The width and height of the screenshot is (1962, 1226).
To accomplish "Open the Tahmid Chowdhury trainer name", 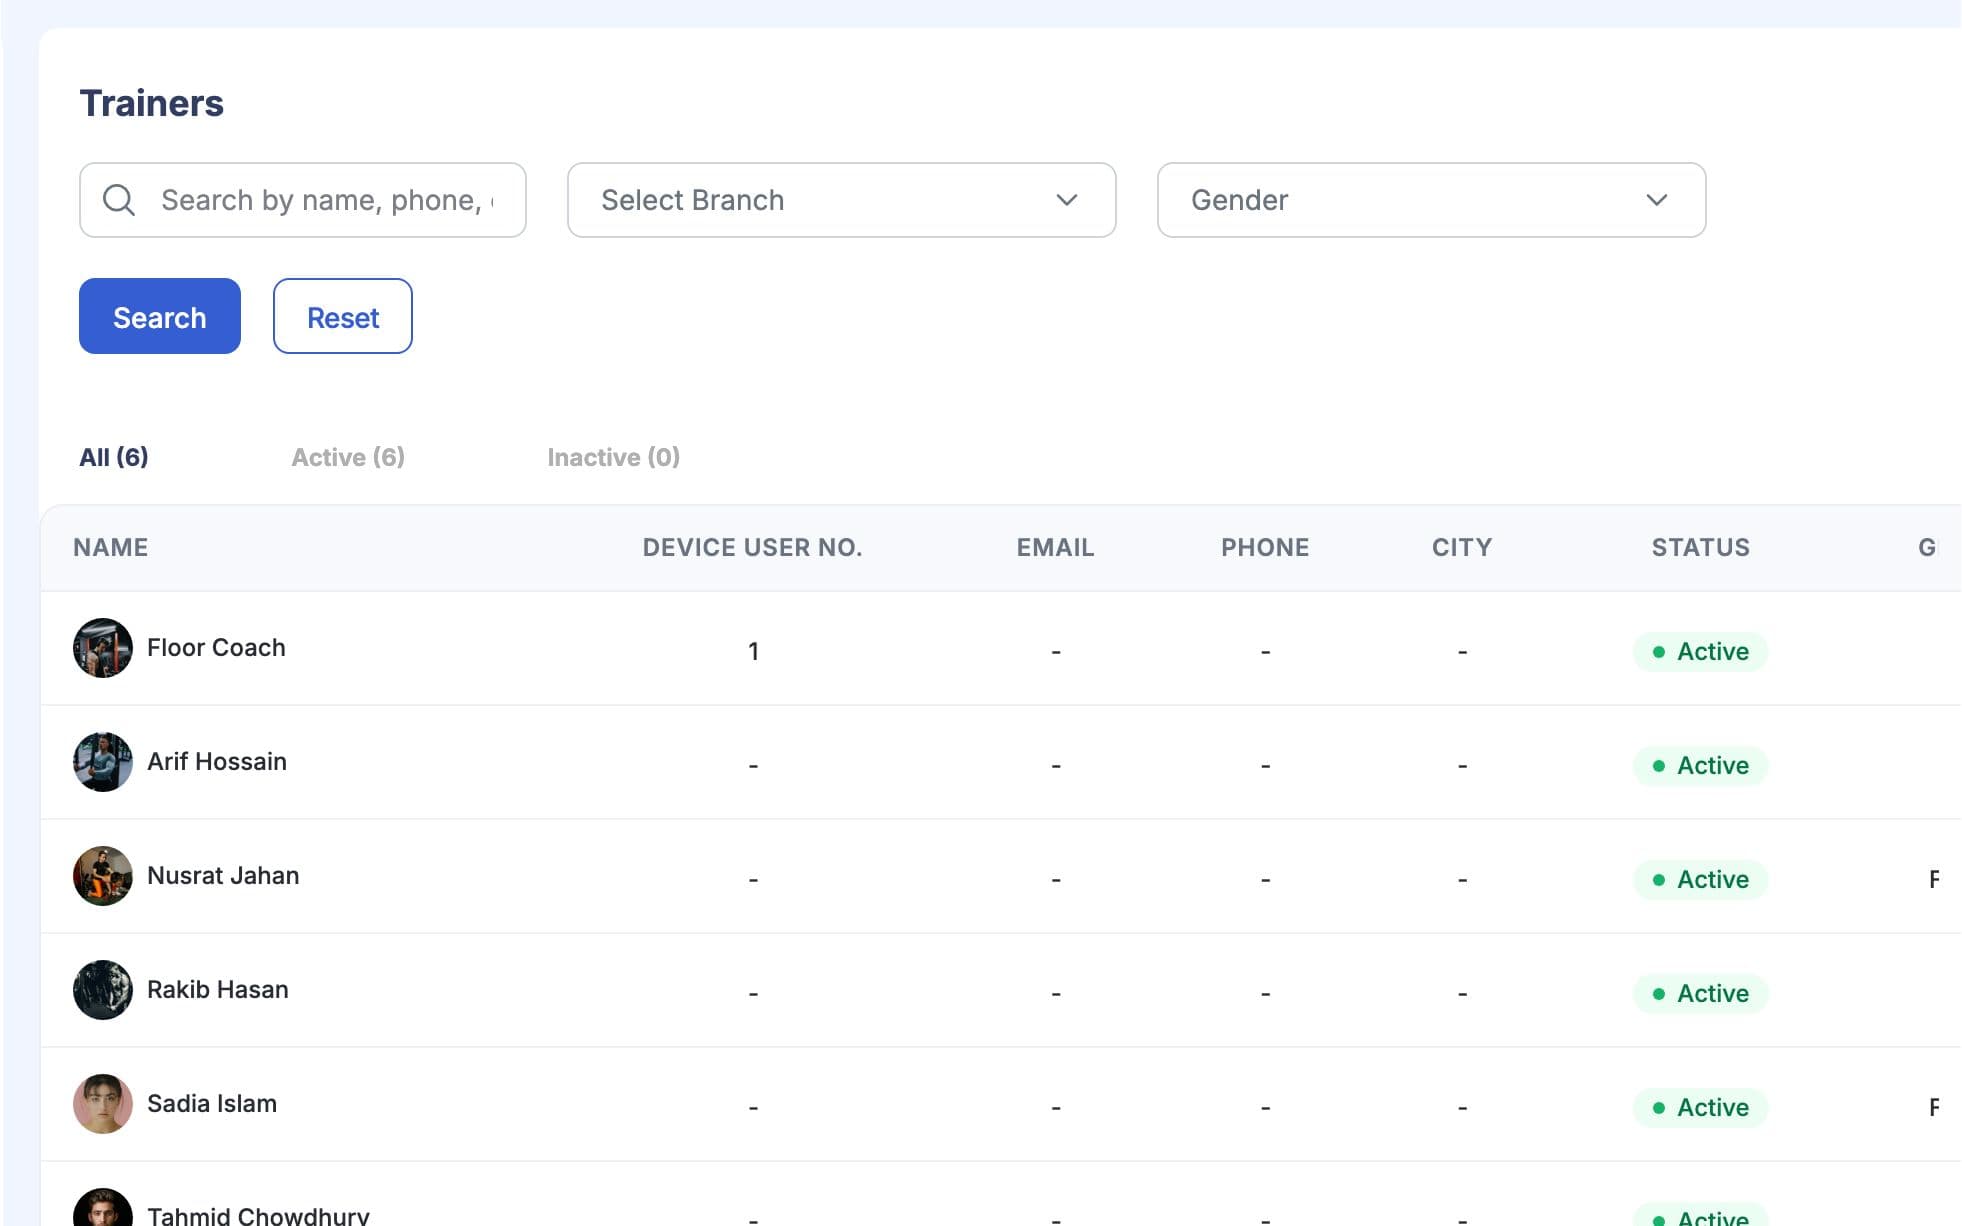I will tap(258, 1215).
